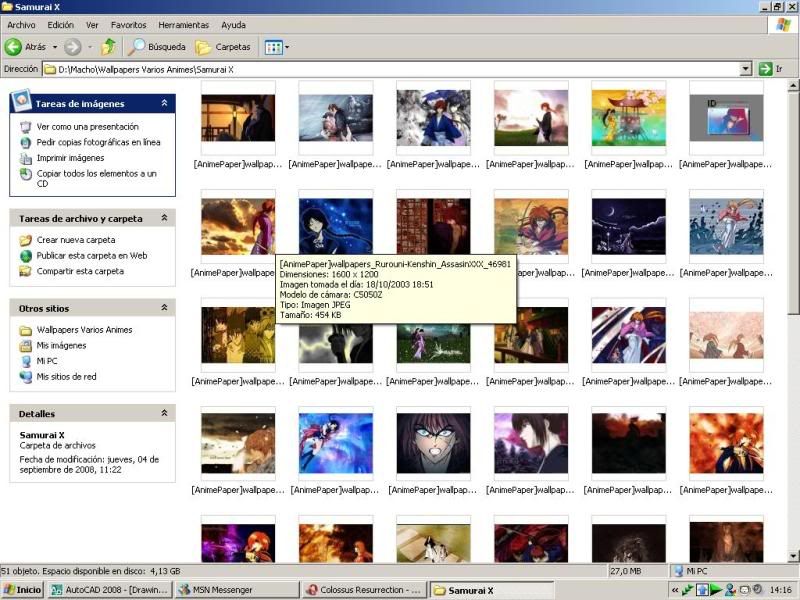Open the Herramientas menu
This screenshot has width=800, height=600.
184,25
